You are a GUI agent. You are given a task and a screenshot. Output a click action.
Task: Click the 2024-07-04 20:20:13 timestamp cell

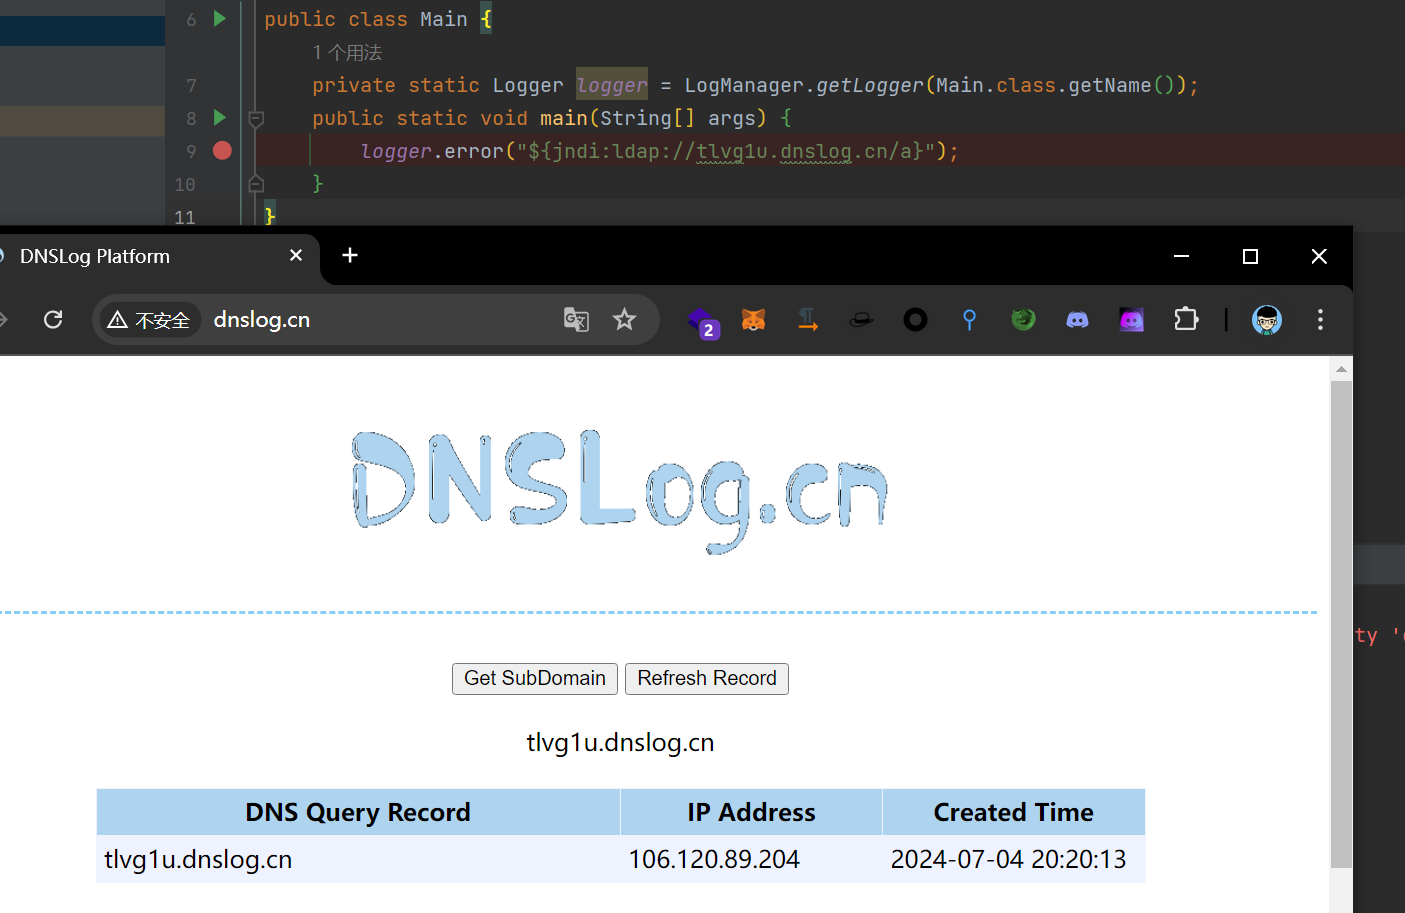[1013, 859]
